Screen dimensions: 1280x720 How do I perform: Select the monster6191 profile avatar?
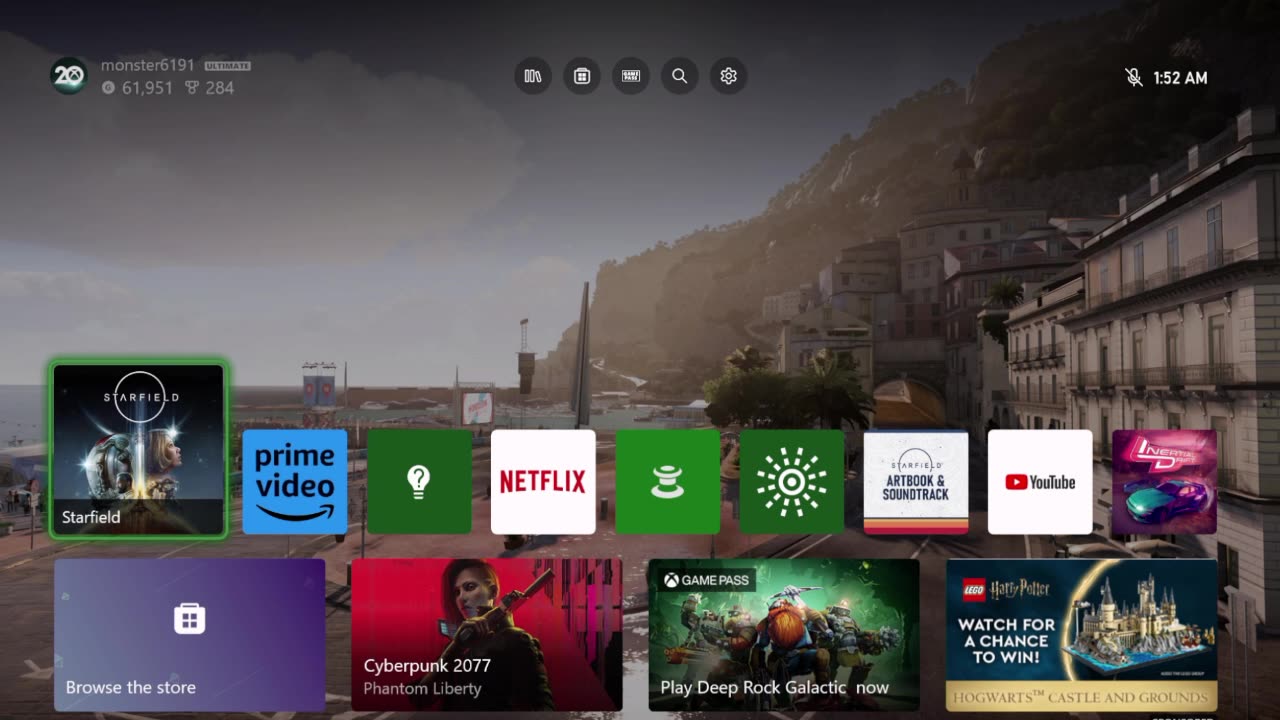tap(69, 76)
